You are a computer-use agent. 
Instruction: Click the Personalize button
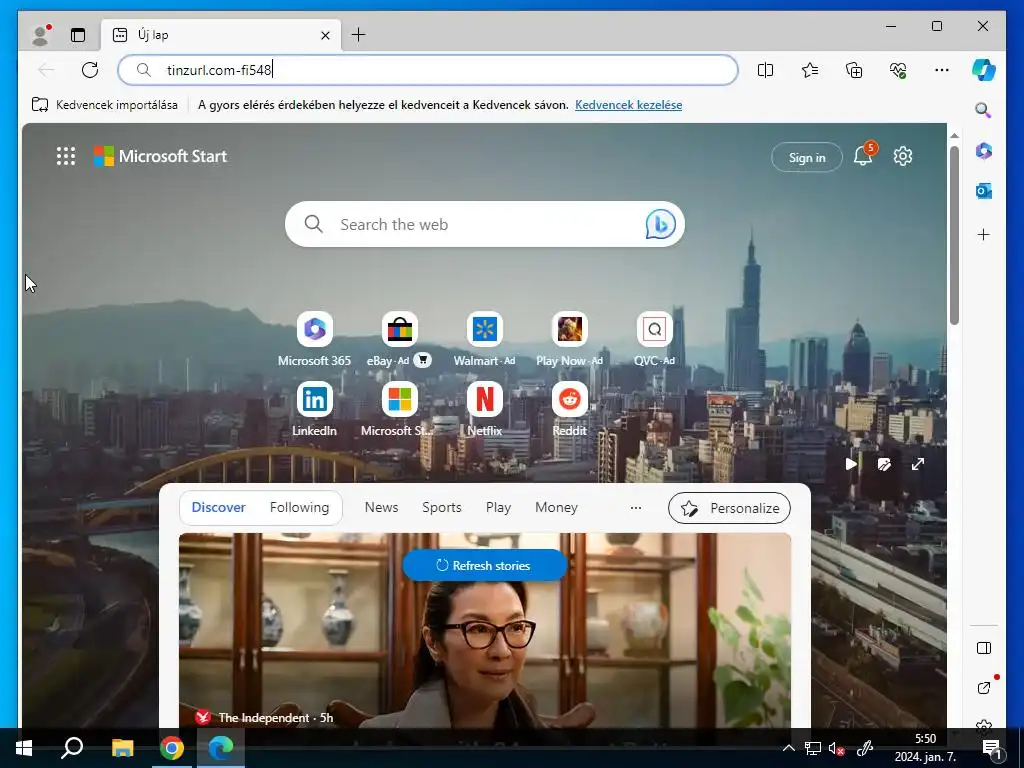click(729, 508)
